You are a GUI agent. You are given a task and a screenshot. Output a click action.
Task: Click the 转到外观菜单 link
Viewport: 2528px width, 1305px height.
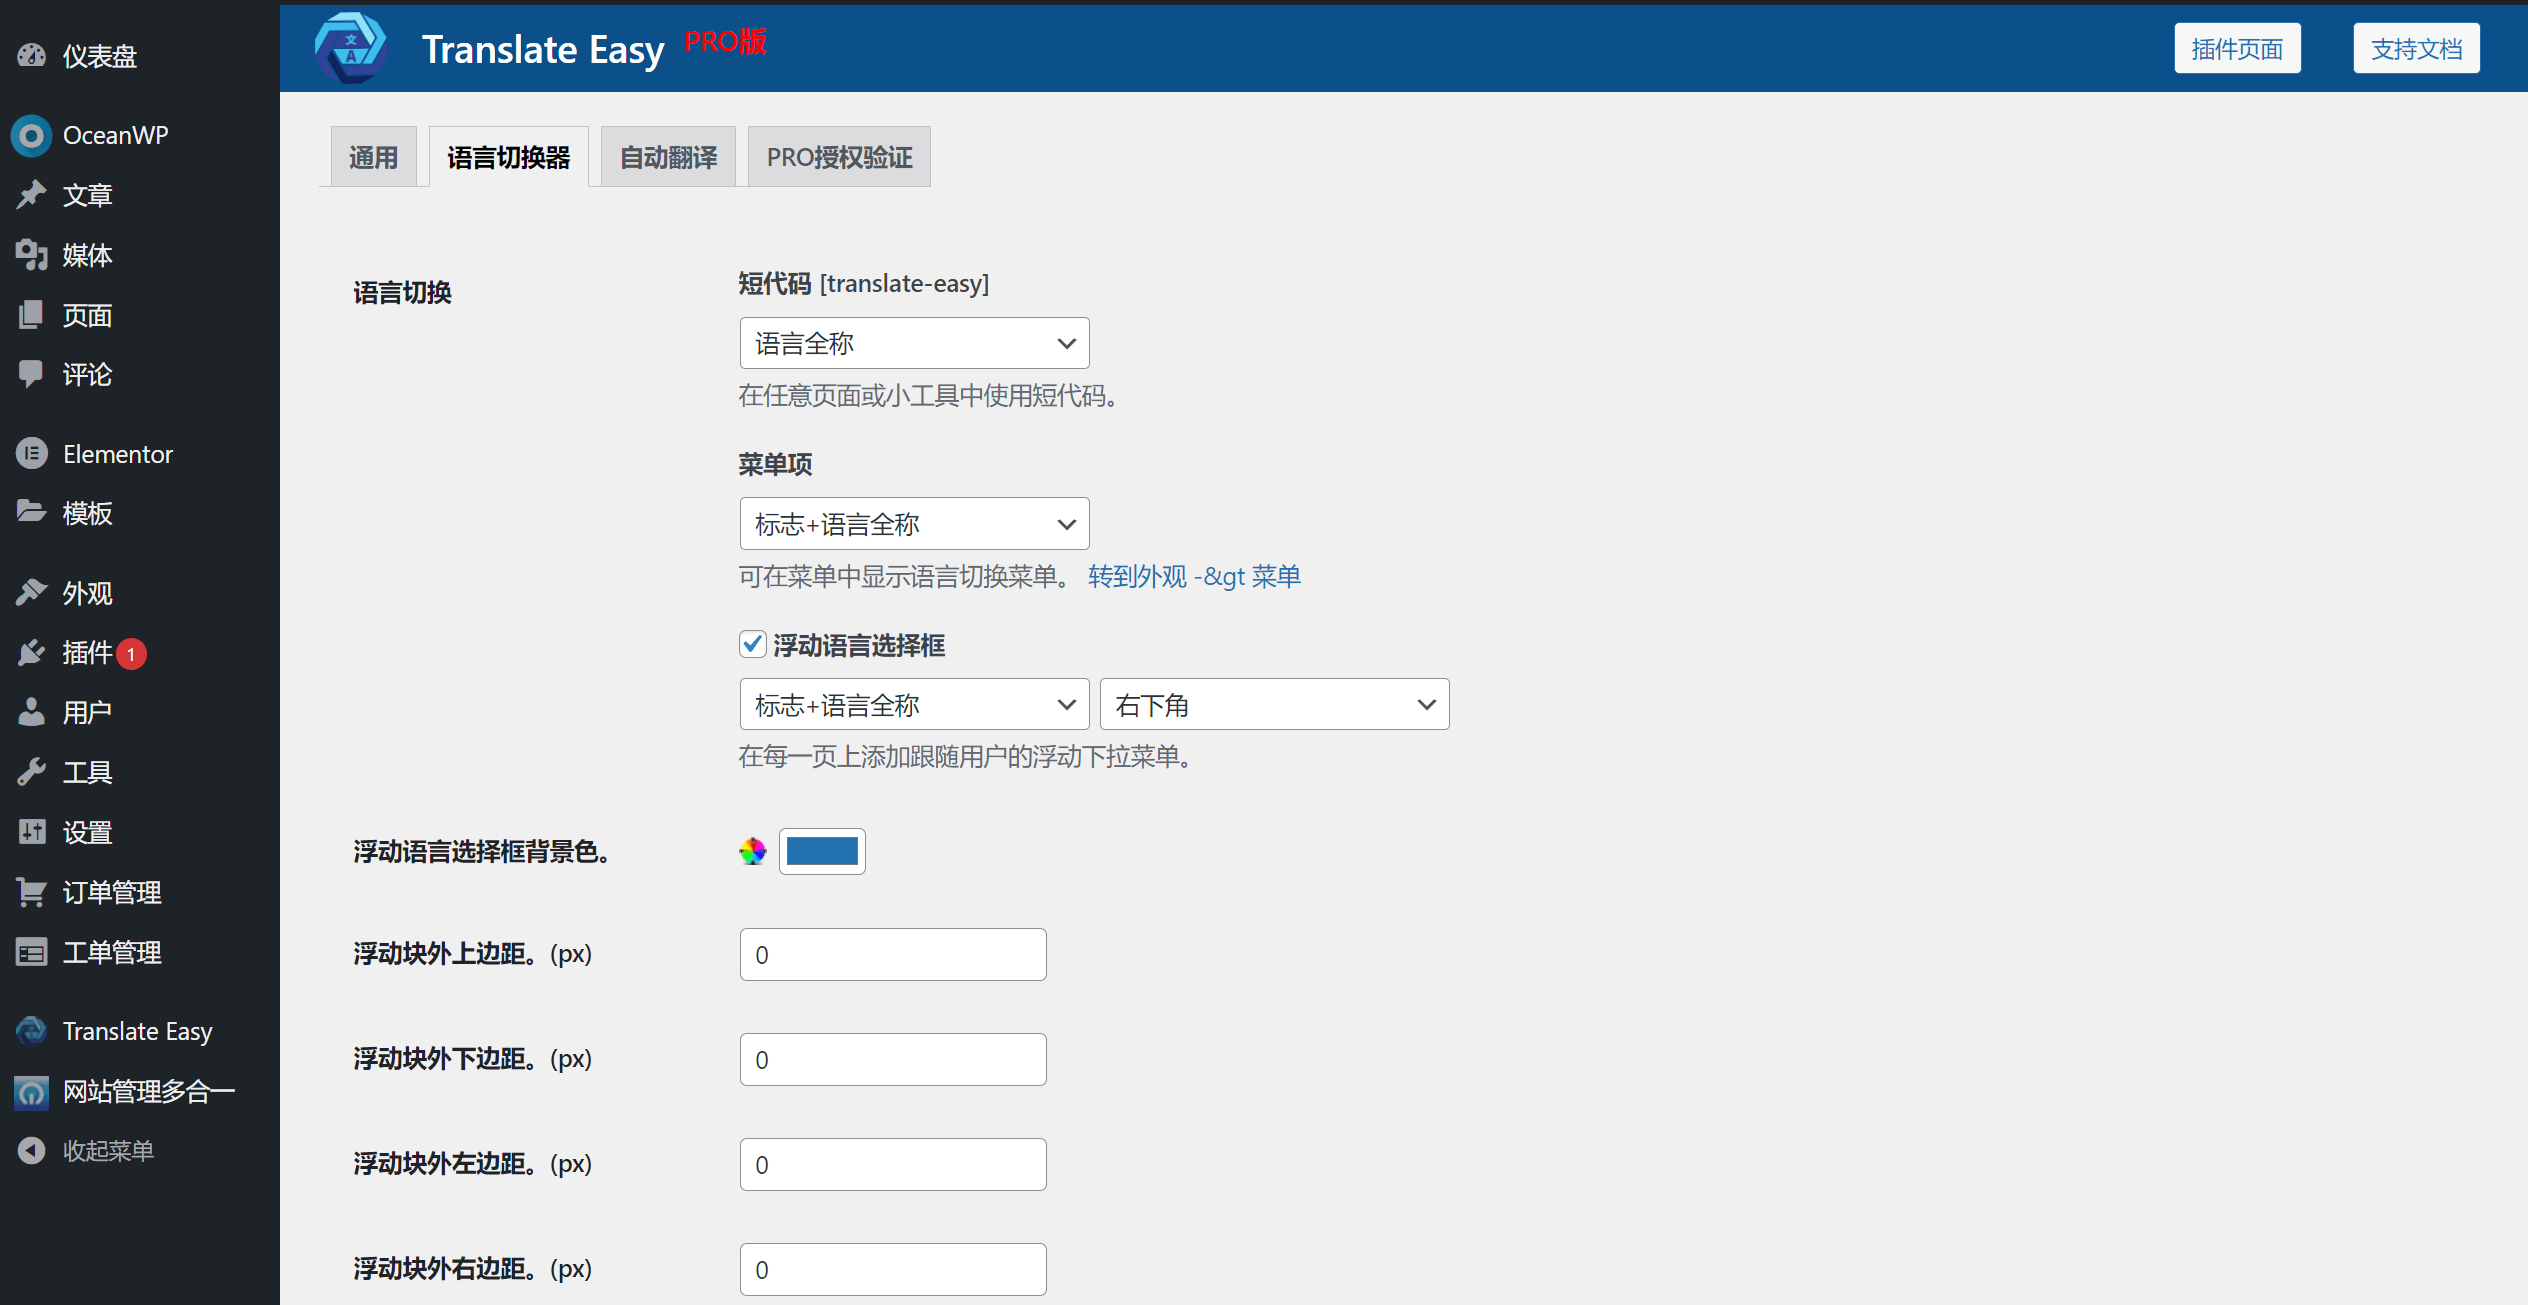click(1193, 576)
